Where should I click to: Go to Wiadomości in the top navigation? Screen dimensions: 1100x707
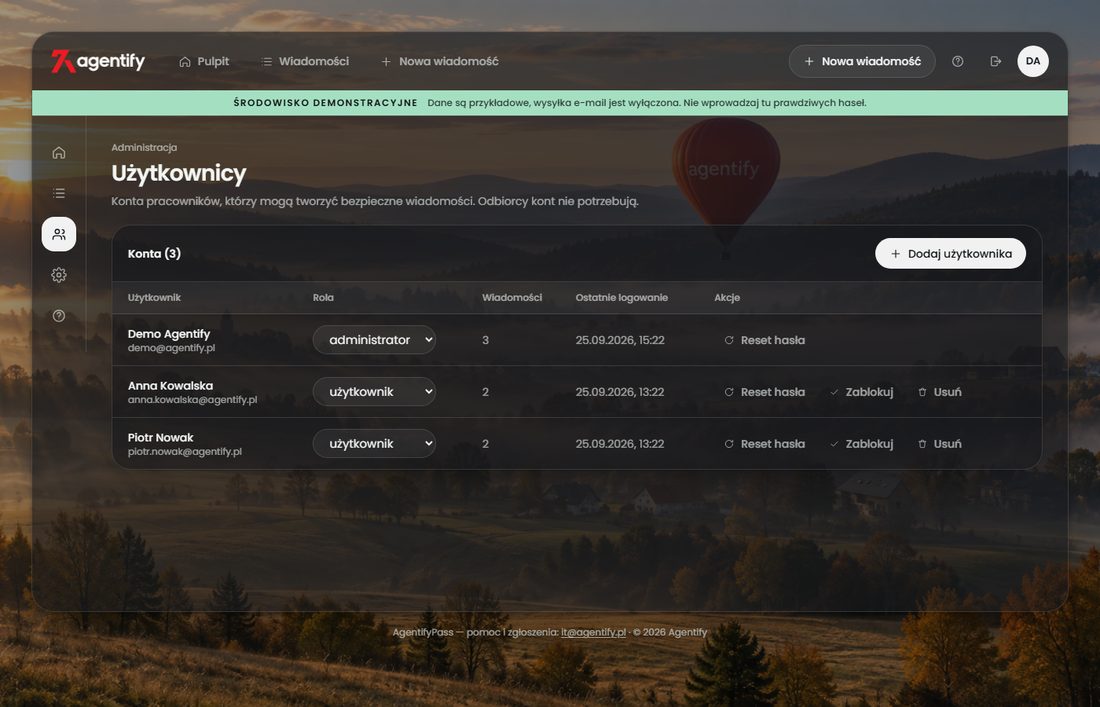pos(305,62)
